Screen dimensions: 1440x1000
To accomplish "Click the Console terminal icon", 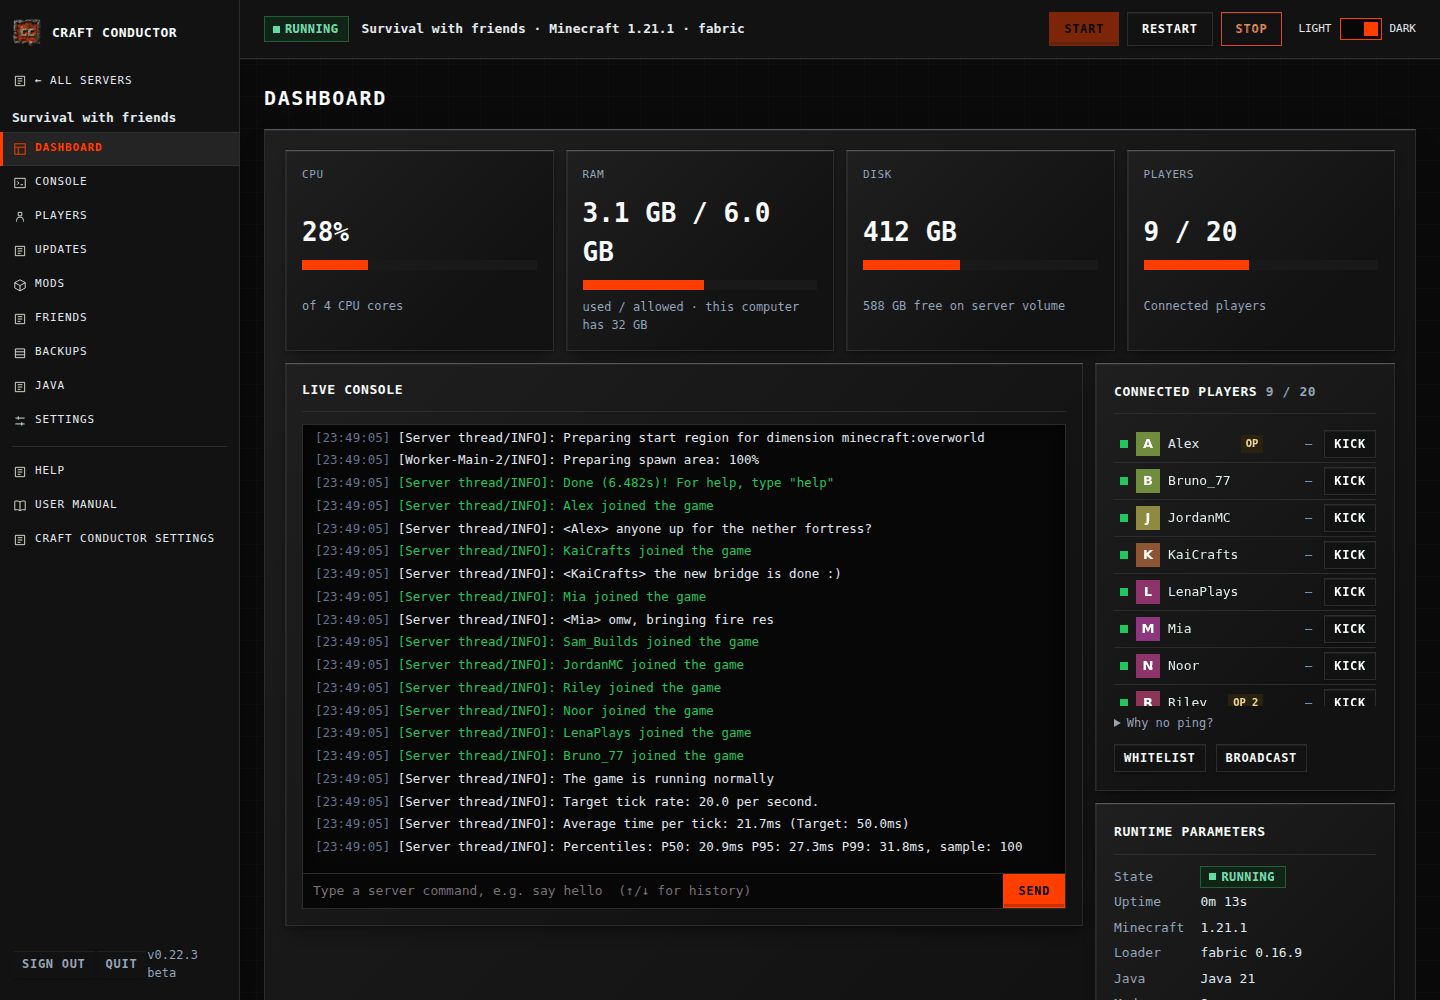I will click(20, 182).
